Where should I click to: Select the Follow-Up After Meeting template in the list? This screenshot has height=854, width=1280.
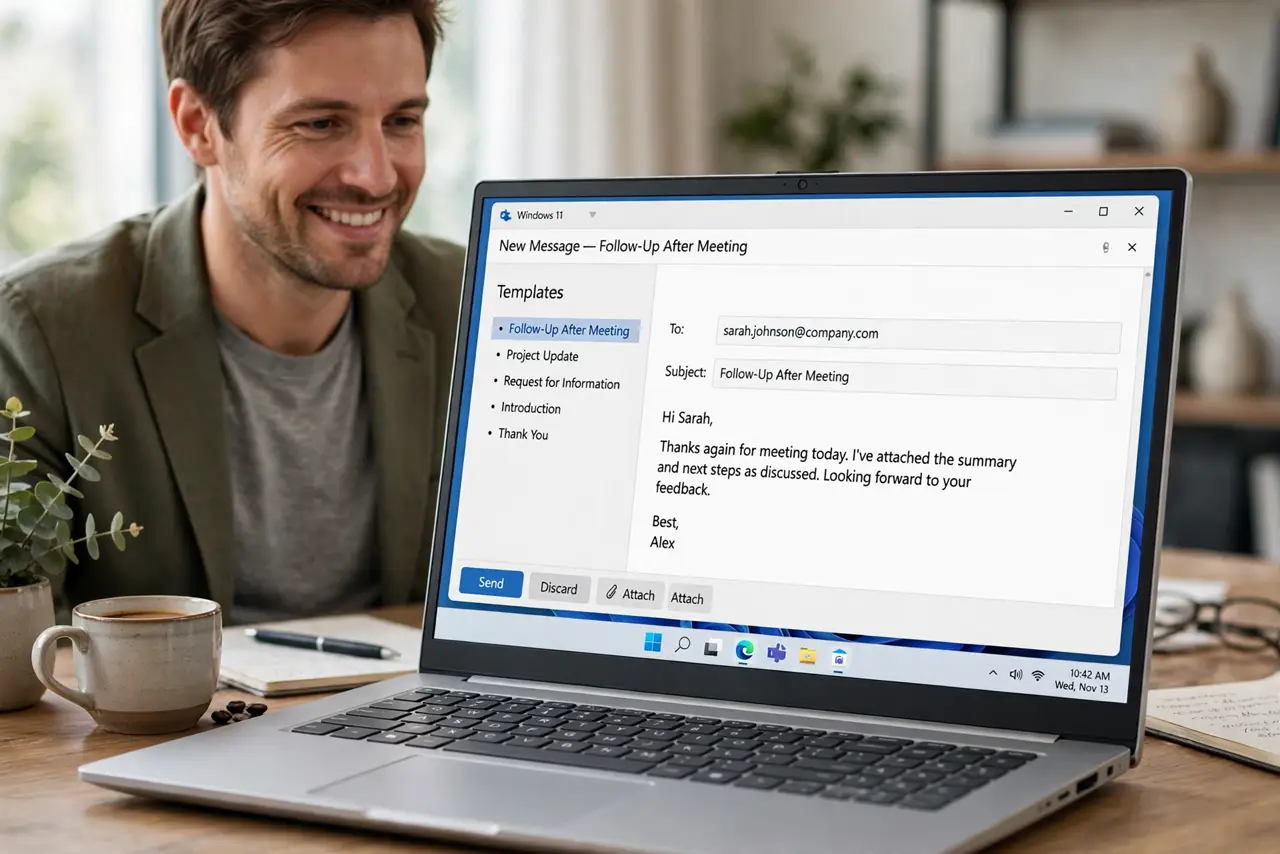tap(566, 330)
